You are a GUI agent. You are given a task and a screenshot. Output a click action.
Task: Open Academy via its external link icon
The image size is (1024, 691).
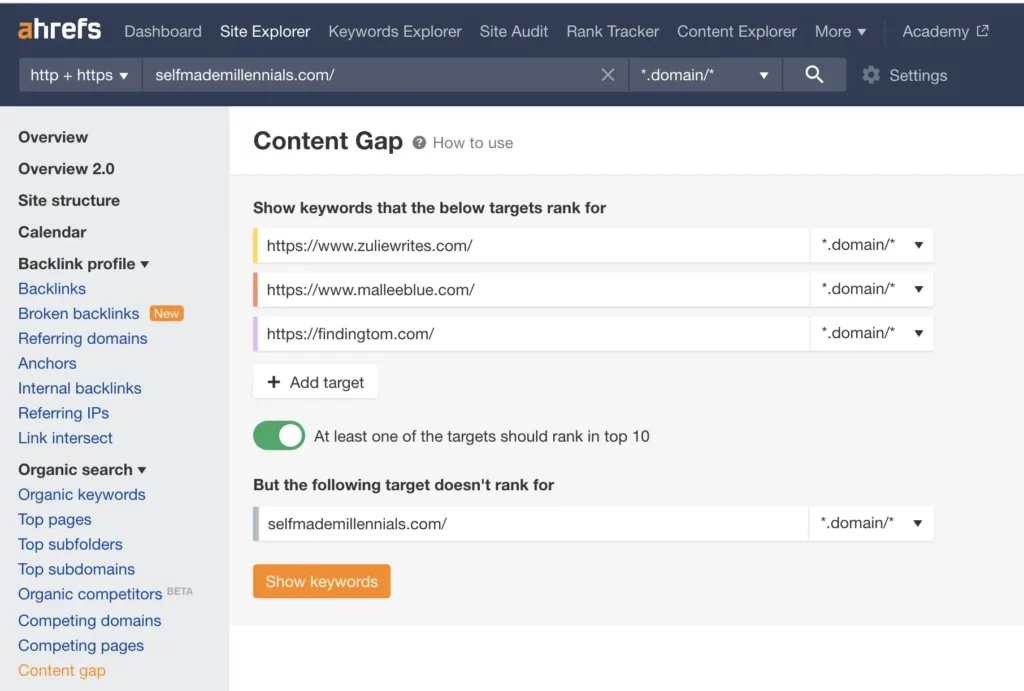pos(981,30)
